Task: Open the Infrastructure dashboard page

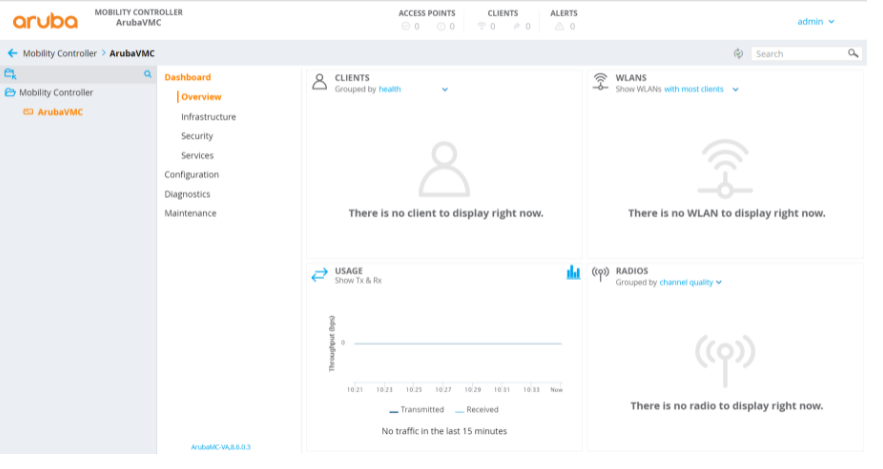Action: pyautogui.click(x=208, y=117)
